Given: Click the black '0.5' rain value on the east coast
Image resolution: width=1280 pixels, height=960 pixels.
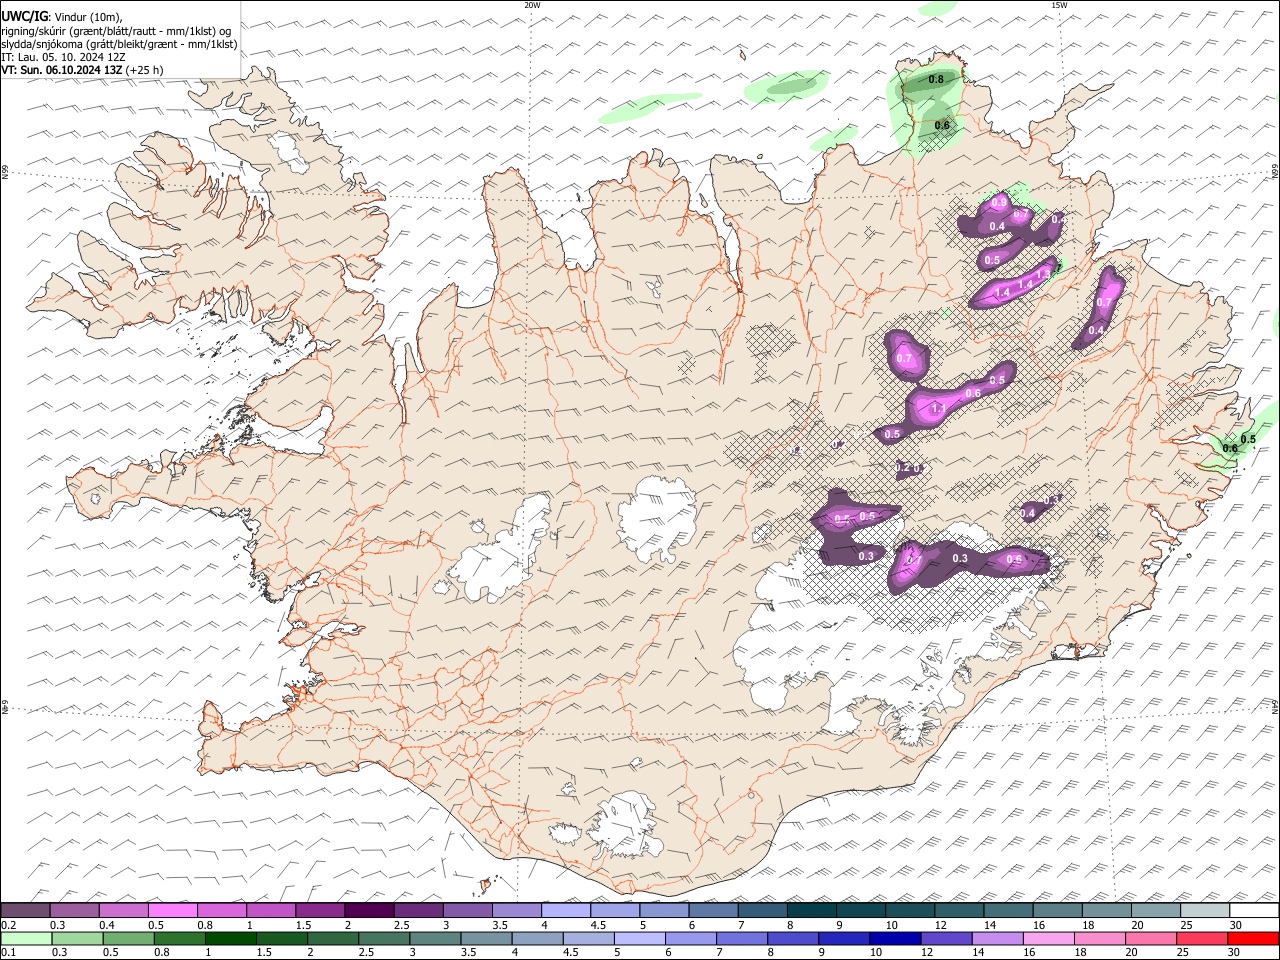Looking at the screenshot, I should tap(1248, 439).
